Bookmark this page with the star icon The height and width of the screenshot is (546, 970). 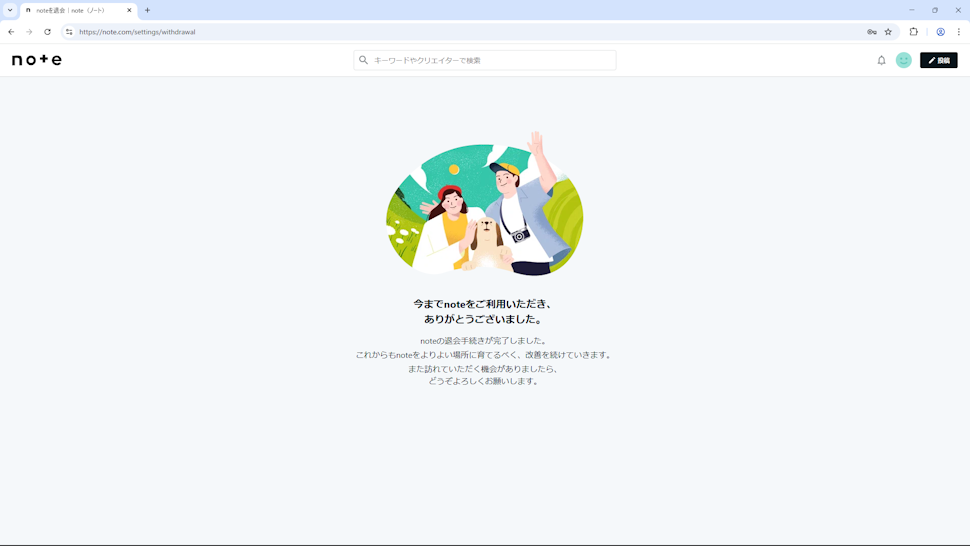888,32
